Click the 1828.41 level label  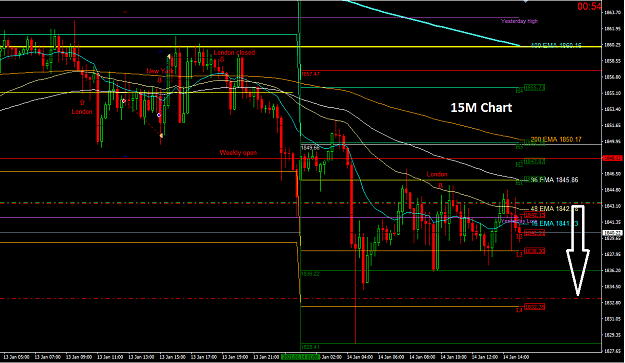[310, 347]
